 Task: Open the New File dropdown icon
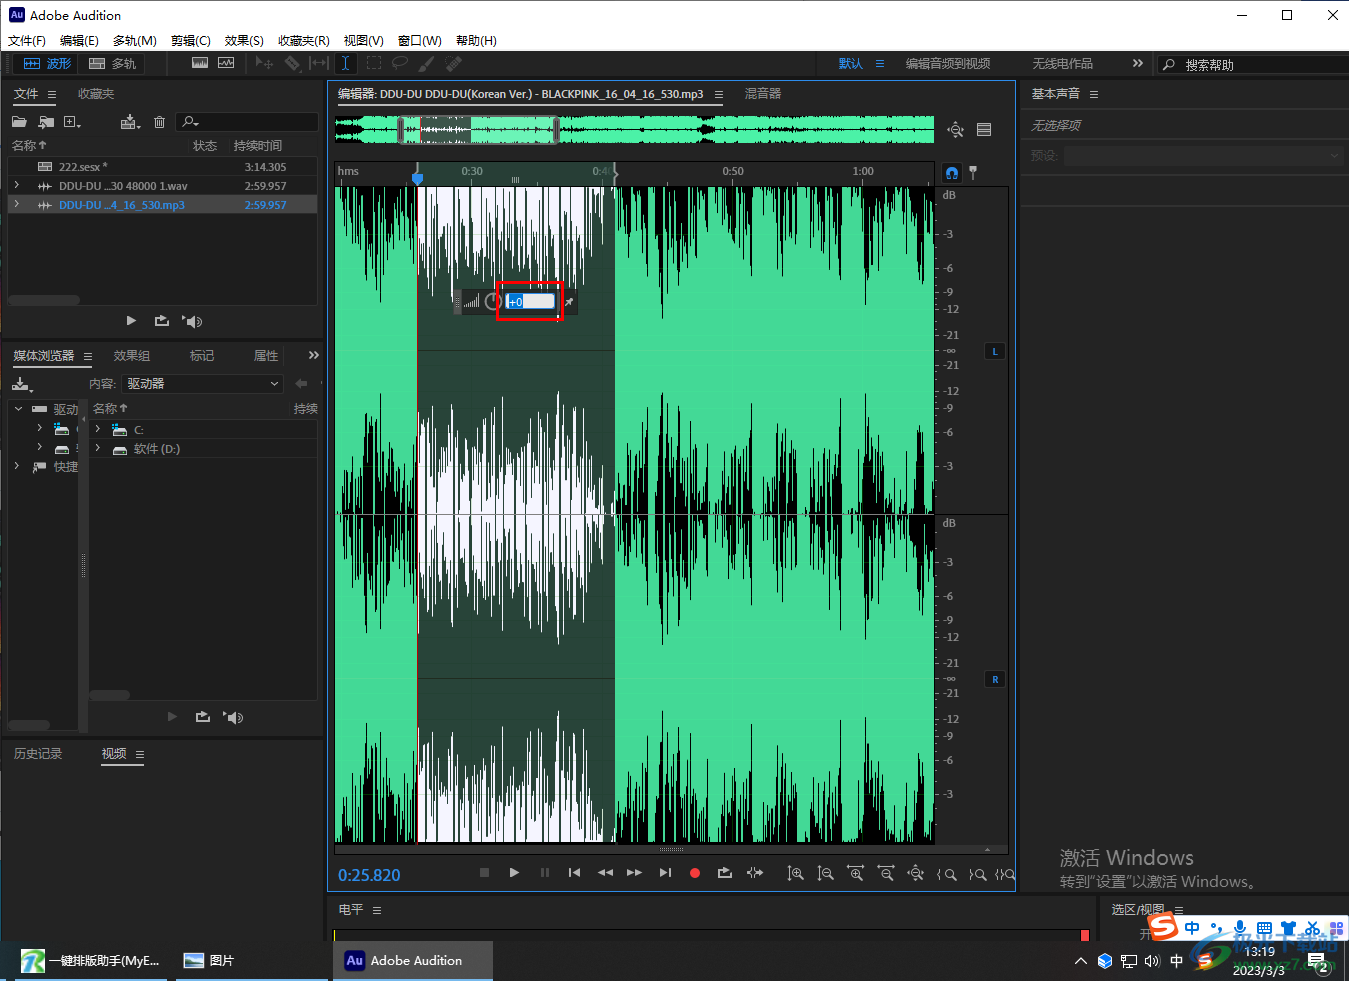72,122
